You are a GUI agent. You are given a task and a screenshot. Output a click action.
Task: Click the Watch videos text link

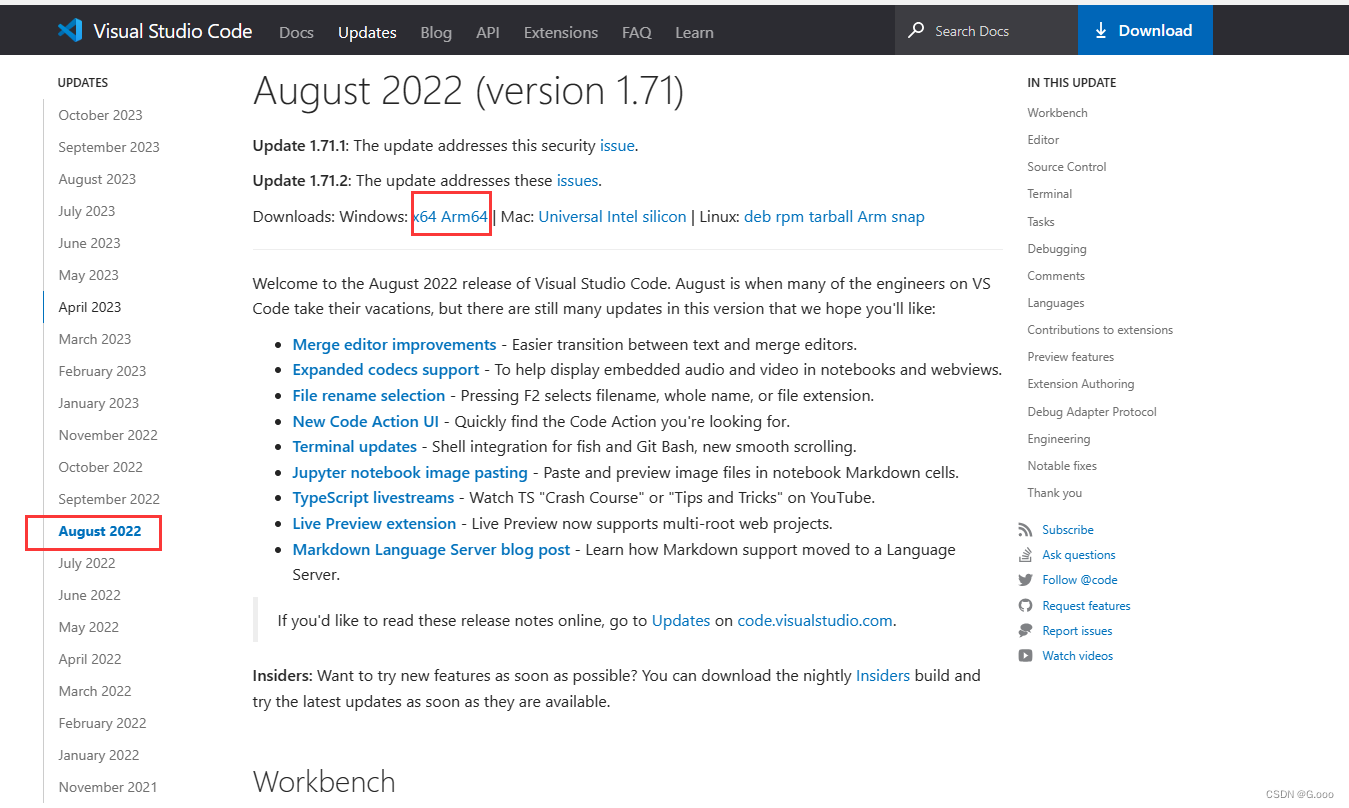pyautogui.click(x=1077, y=656)
